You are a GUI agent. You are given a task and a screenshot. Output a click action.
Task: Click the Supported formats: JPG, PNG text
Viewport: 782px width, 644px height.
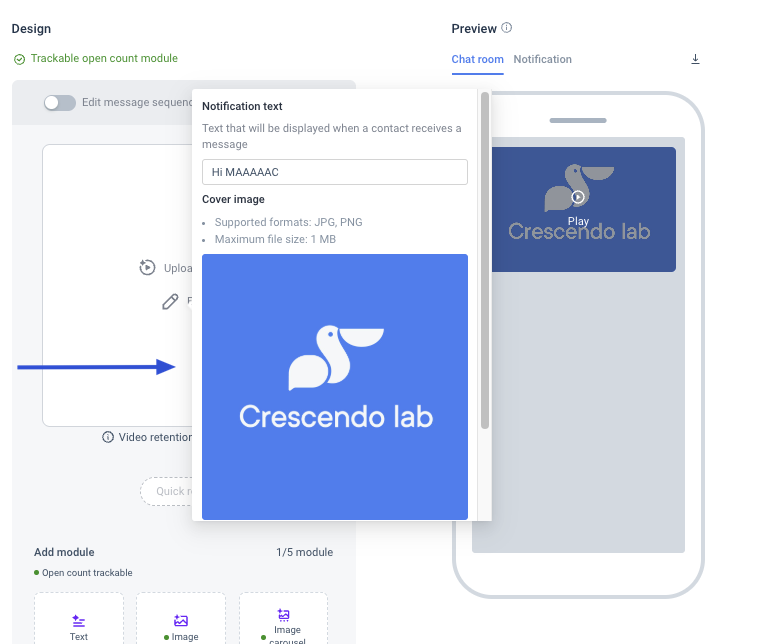coord(288,222)
